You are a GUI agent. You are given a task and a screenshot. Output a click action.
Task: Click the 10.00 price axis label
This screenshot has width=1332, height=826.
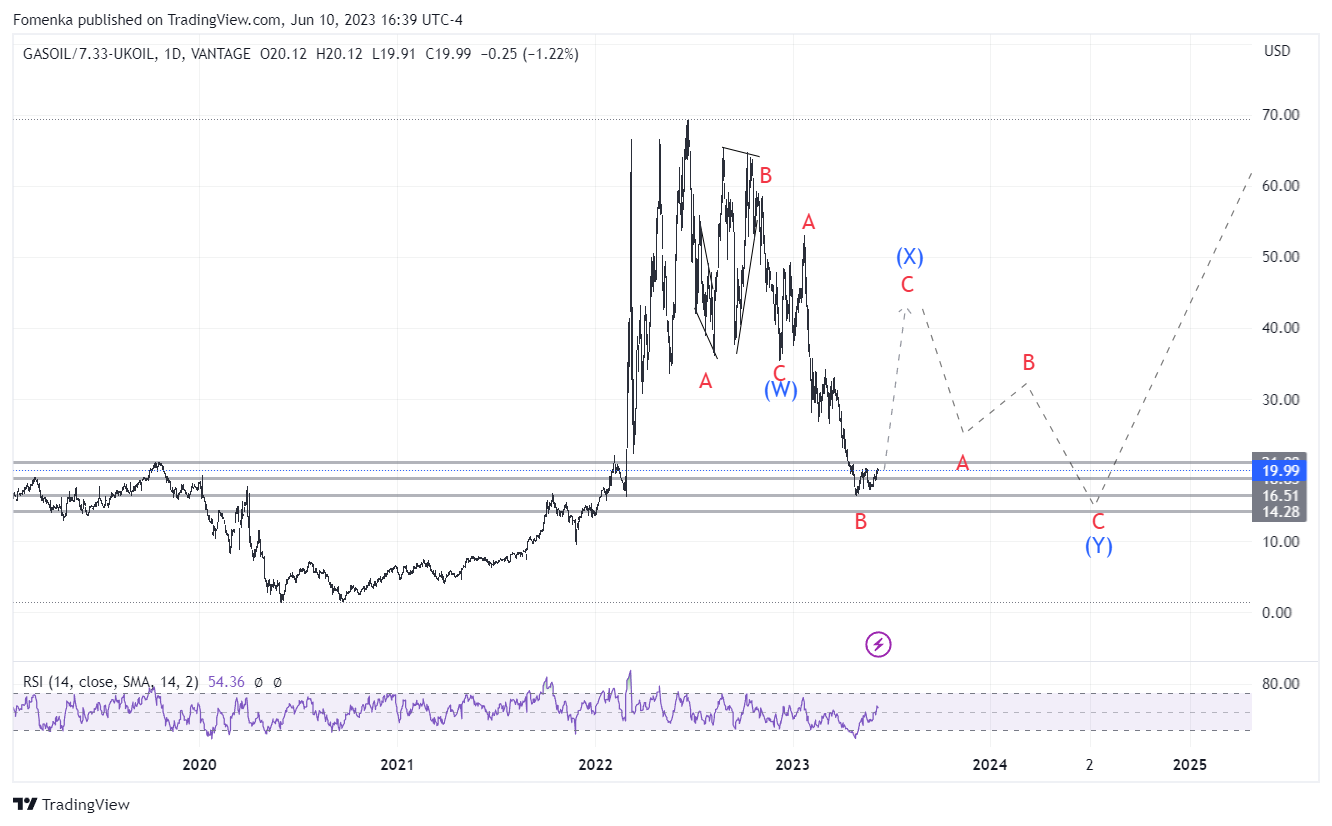(1283, 542)
